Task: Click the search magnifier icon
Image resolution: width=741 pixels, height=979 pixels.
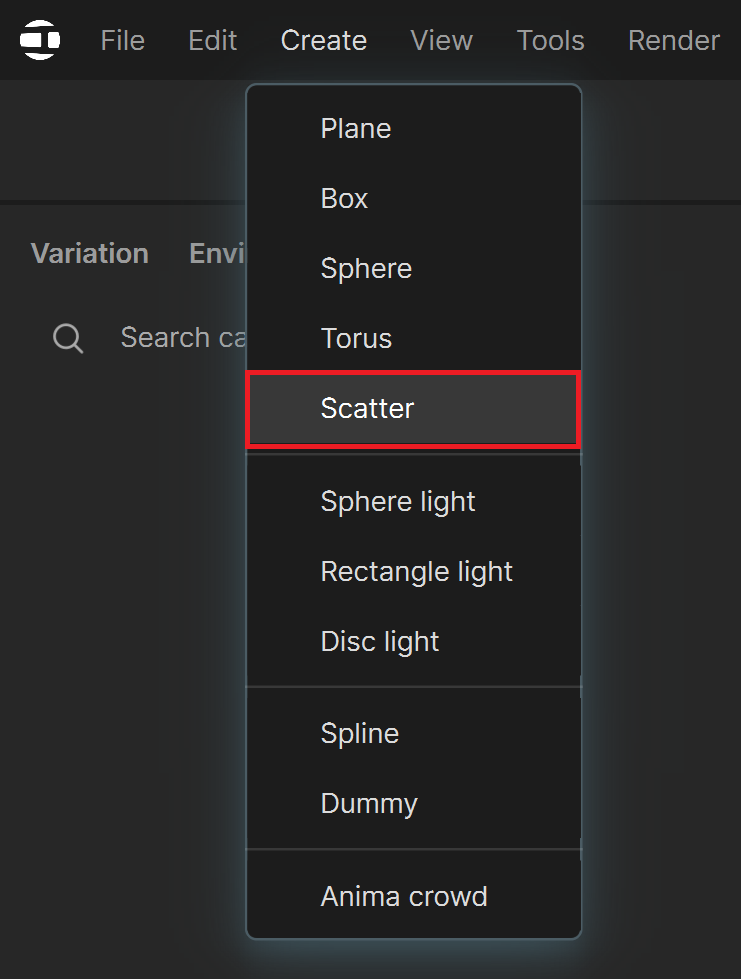Action: [x=68, y=338]
